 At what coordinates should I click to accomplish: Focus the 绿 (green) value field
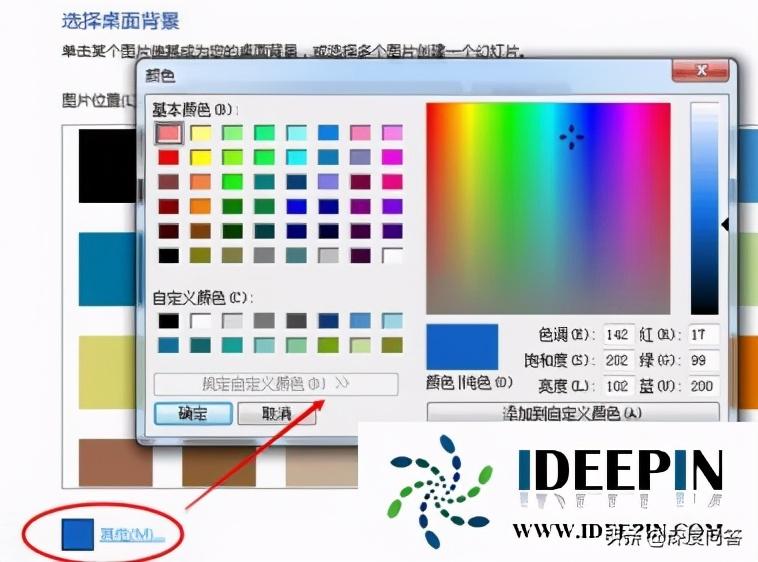click(x=703, y=360)
